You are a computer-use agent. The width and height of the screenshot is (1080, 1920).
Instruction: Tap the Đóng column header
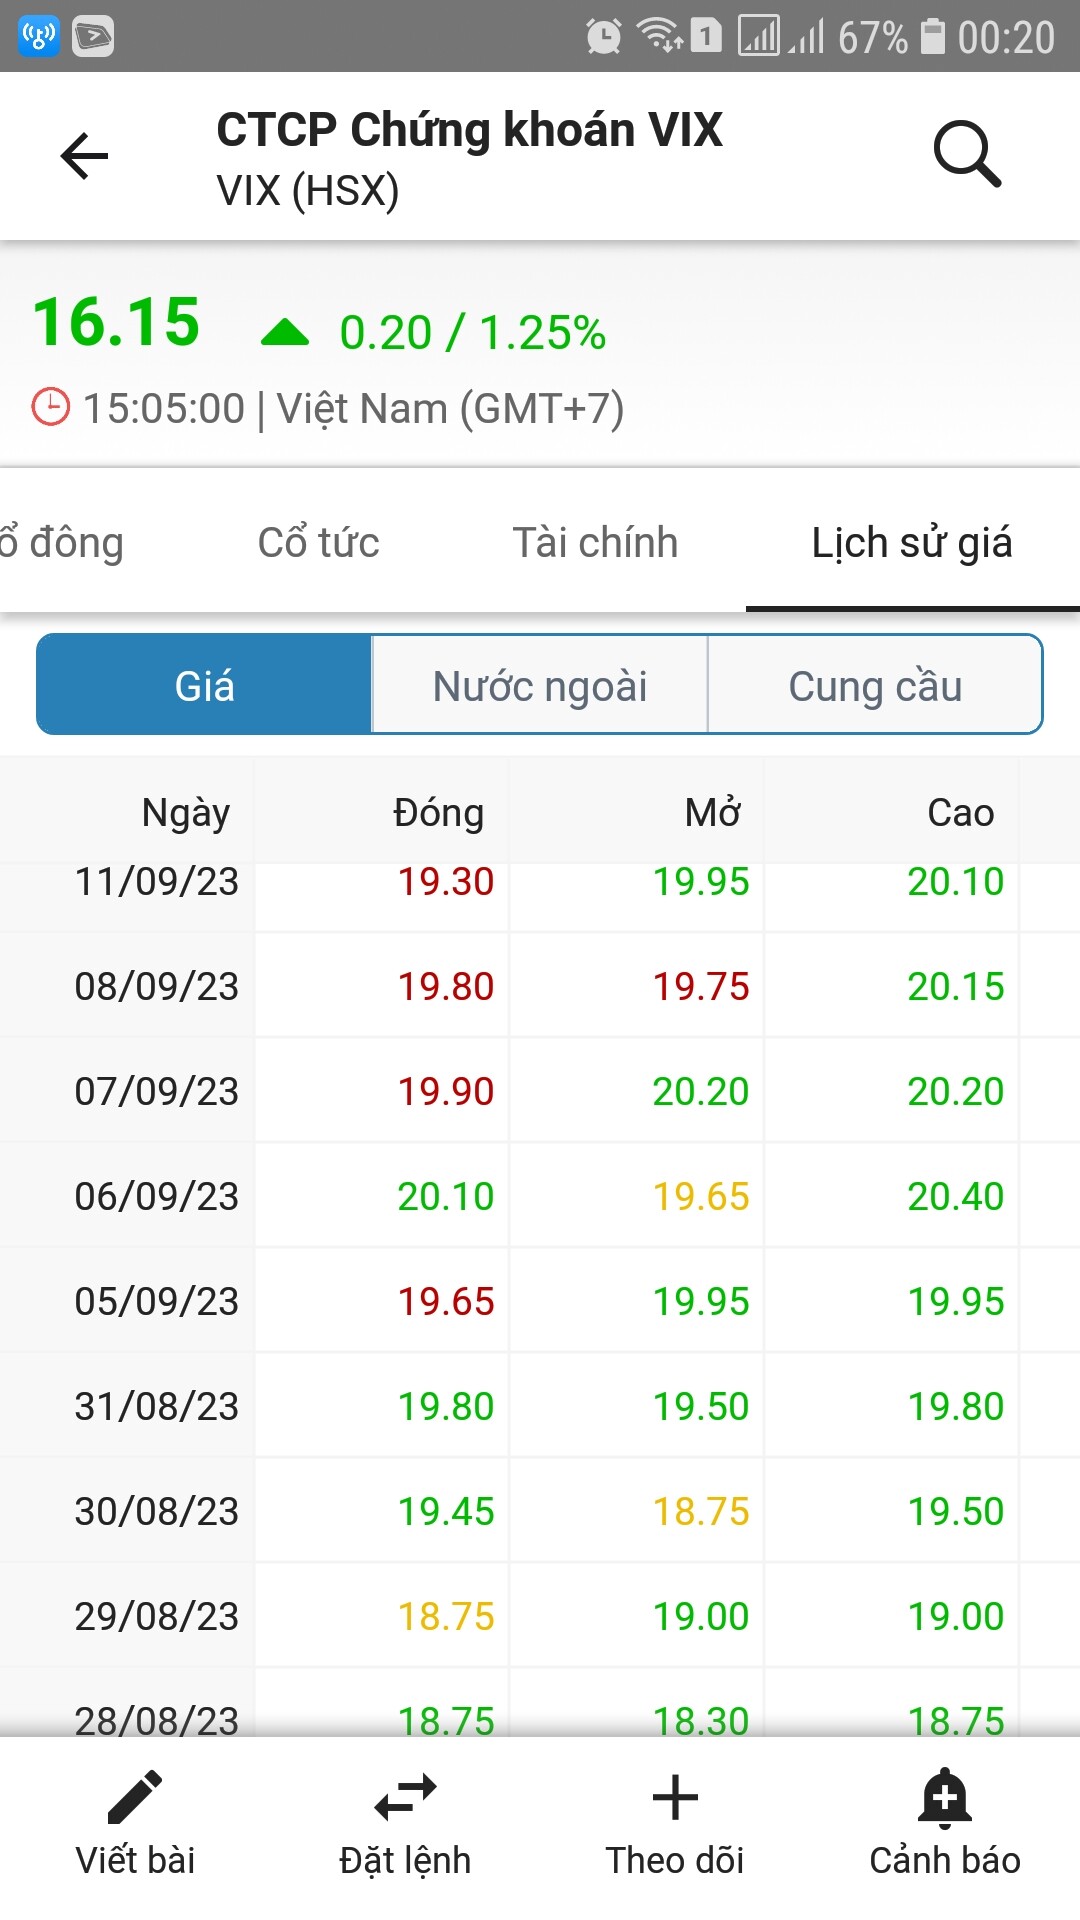438,813
